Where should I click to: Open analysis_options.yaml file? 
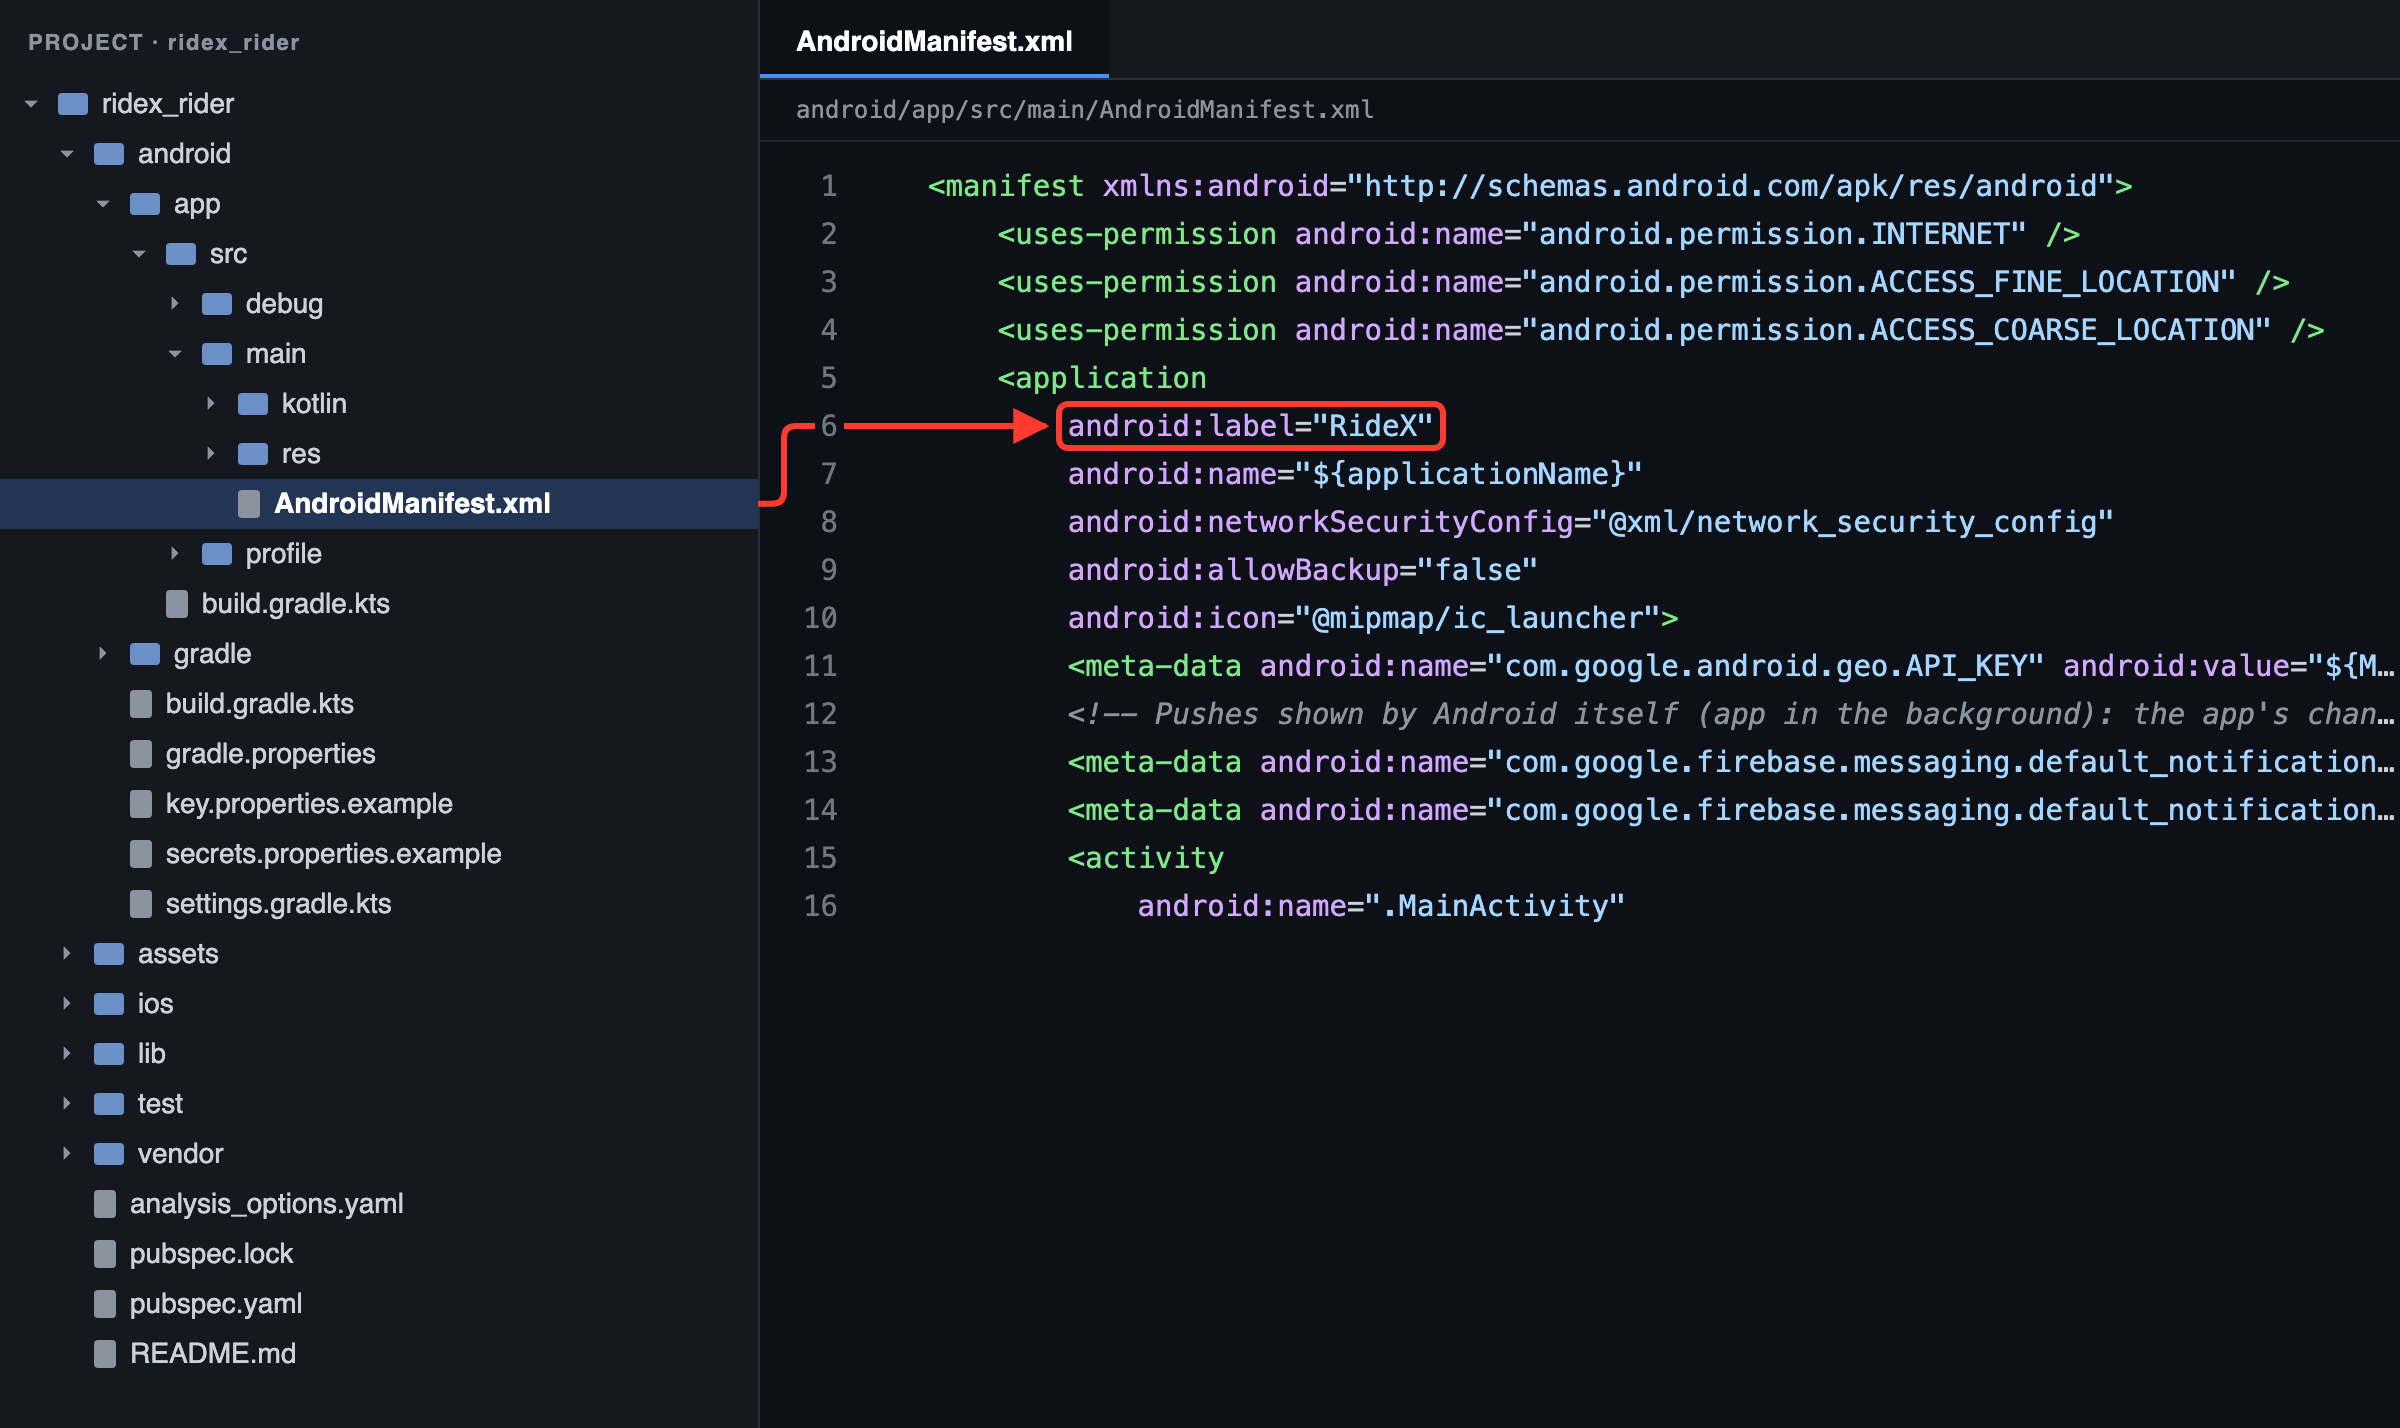tap(266, 1204)
